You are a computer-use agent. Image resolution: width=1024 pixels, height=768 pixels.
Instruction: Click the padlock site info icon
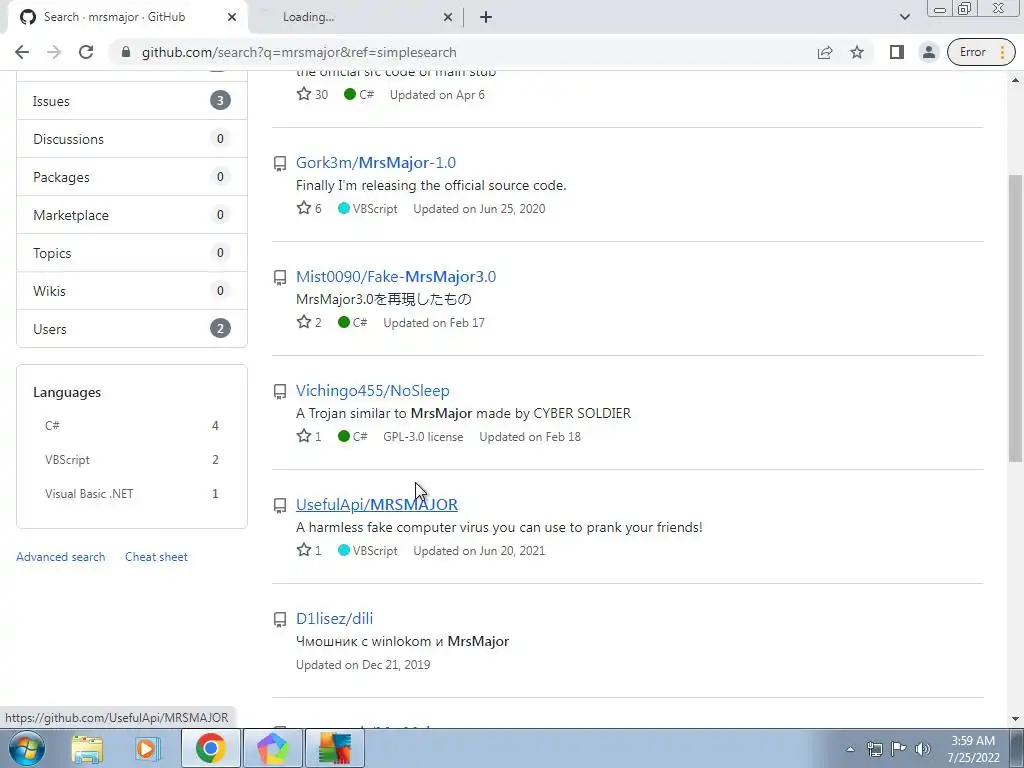[126, 52]
